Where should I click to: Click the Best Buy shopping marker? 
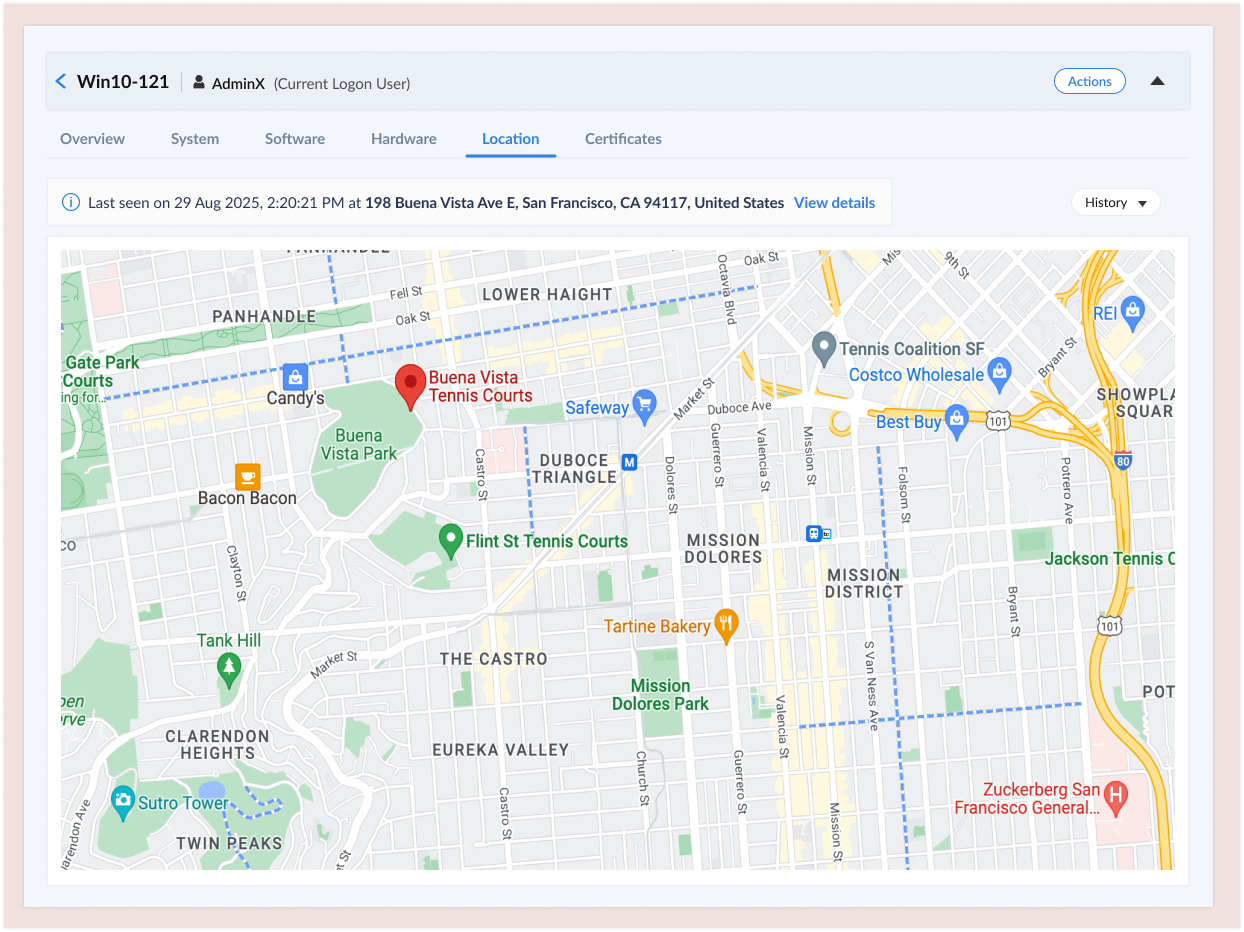point(957,422)
